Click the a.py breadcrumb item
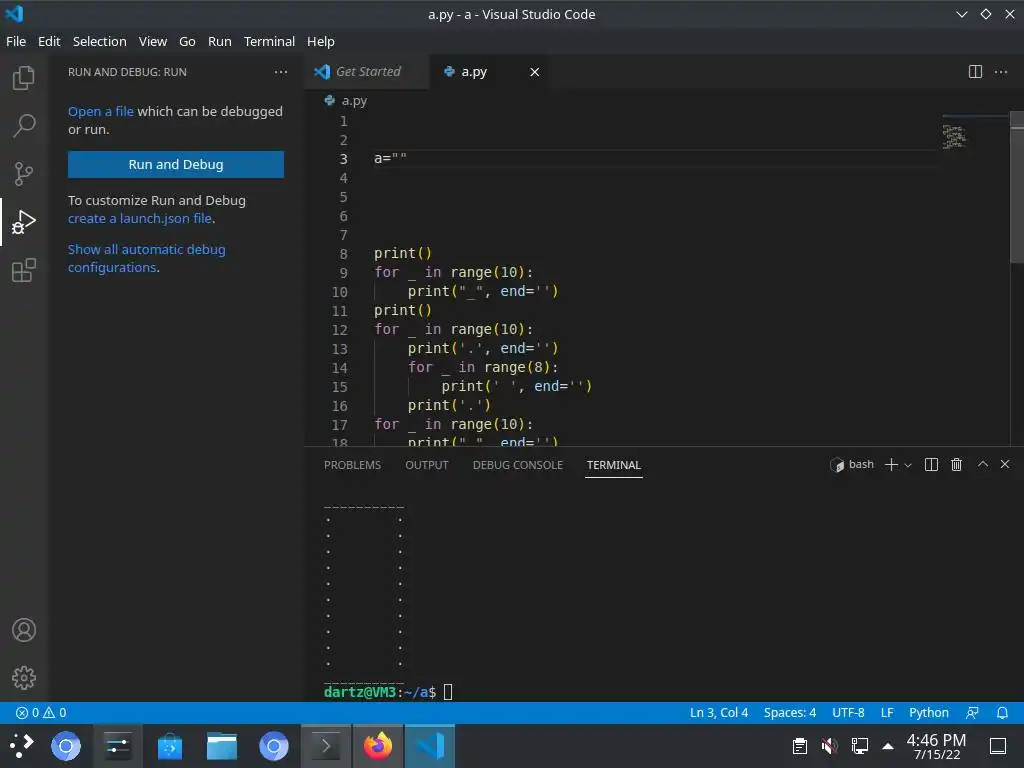 pos(347,101)
